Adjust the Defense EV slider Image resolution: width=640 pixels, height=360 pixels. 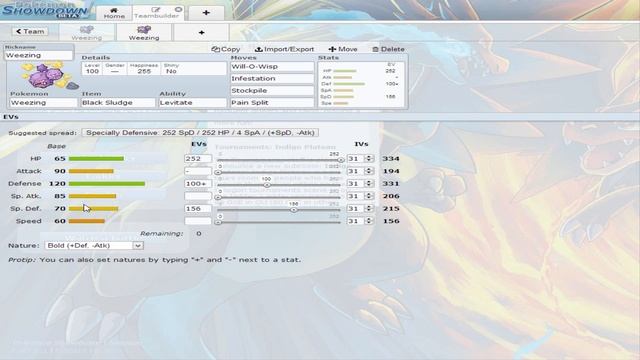point(280,185)
